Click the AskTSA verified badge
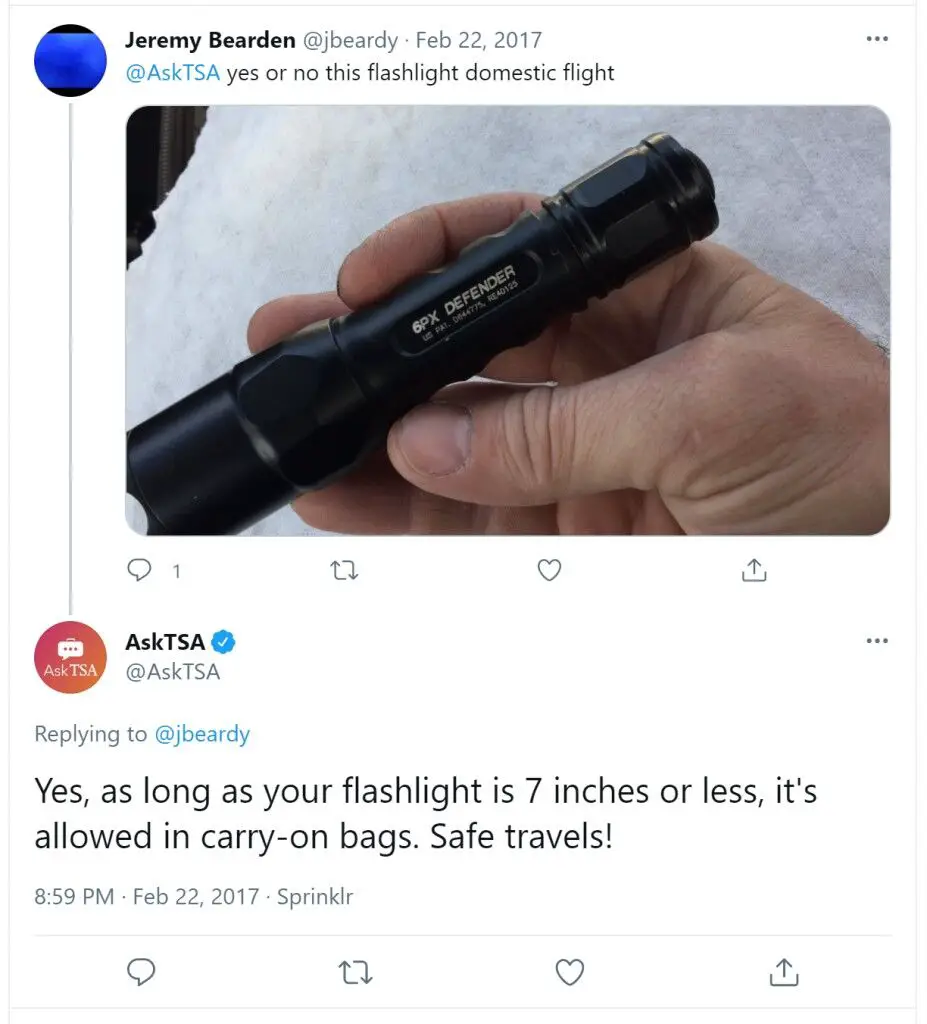927x1024 pixels. pyautogui.click(x=226, y=642)
